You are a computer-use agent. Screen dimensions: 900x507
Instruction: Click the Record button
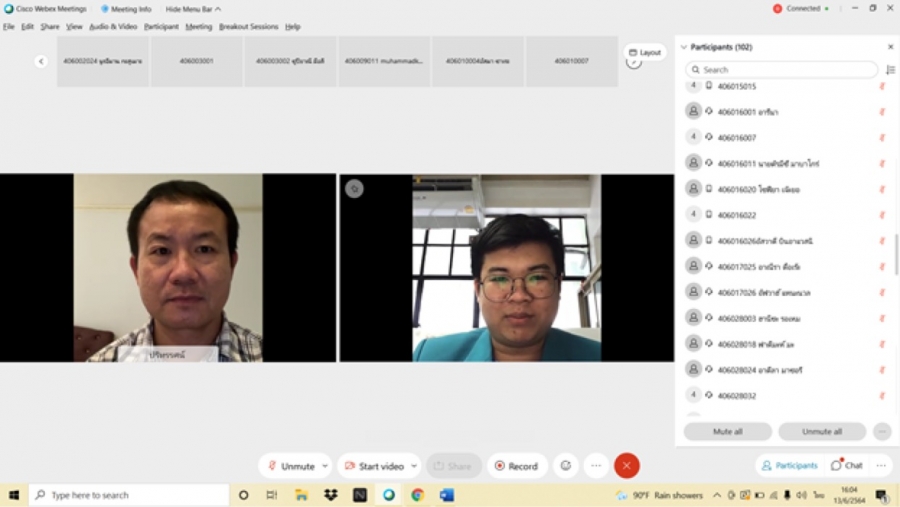click(517, 466)
